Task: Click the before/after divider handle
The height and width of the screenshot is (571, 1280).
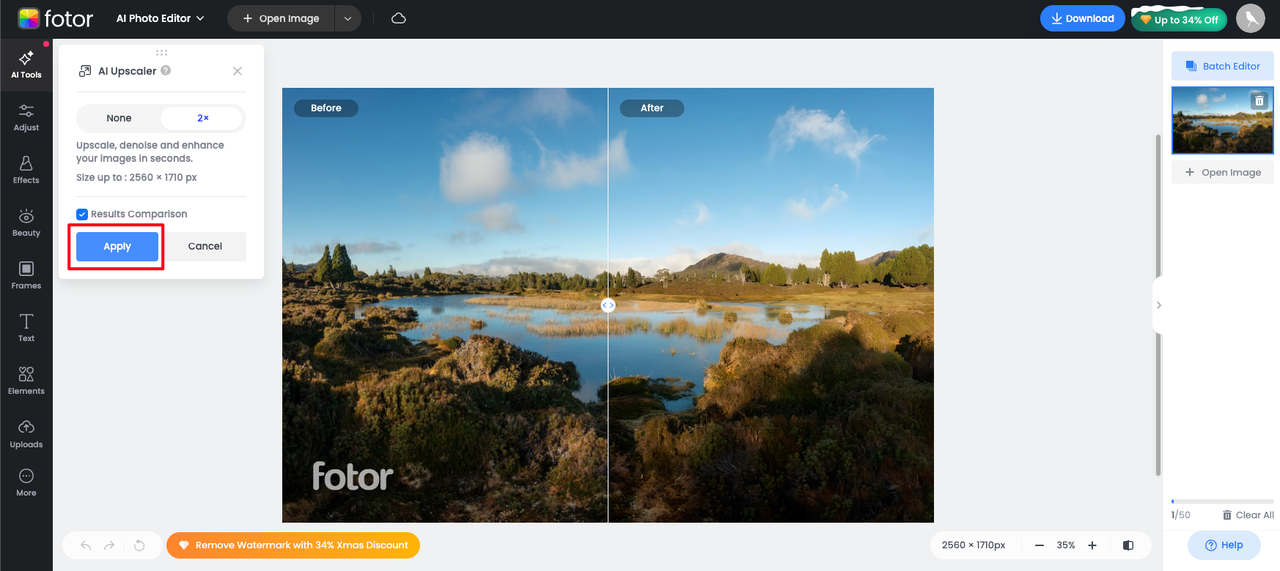Action: click(x=608, y=305)
